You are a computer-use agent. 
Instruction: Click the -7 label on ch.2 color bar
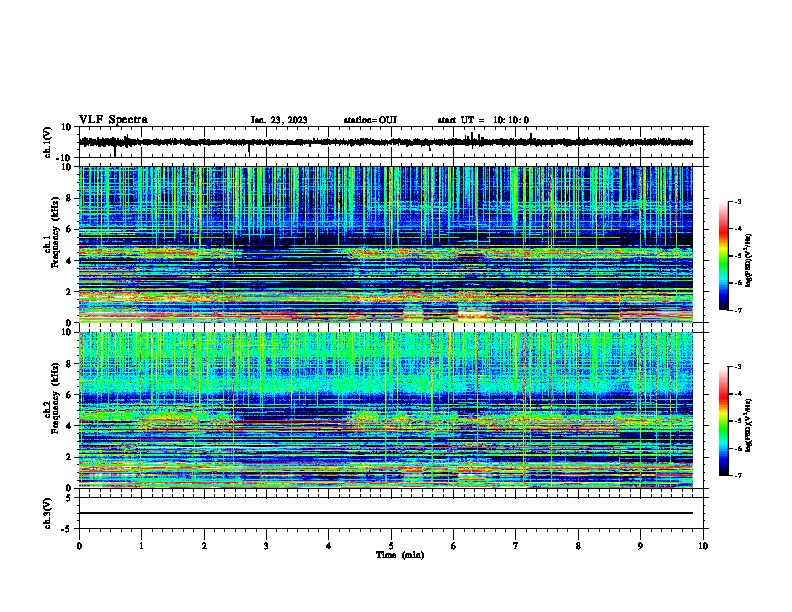[737, 476]
